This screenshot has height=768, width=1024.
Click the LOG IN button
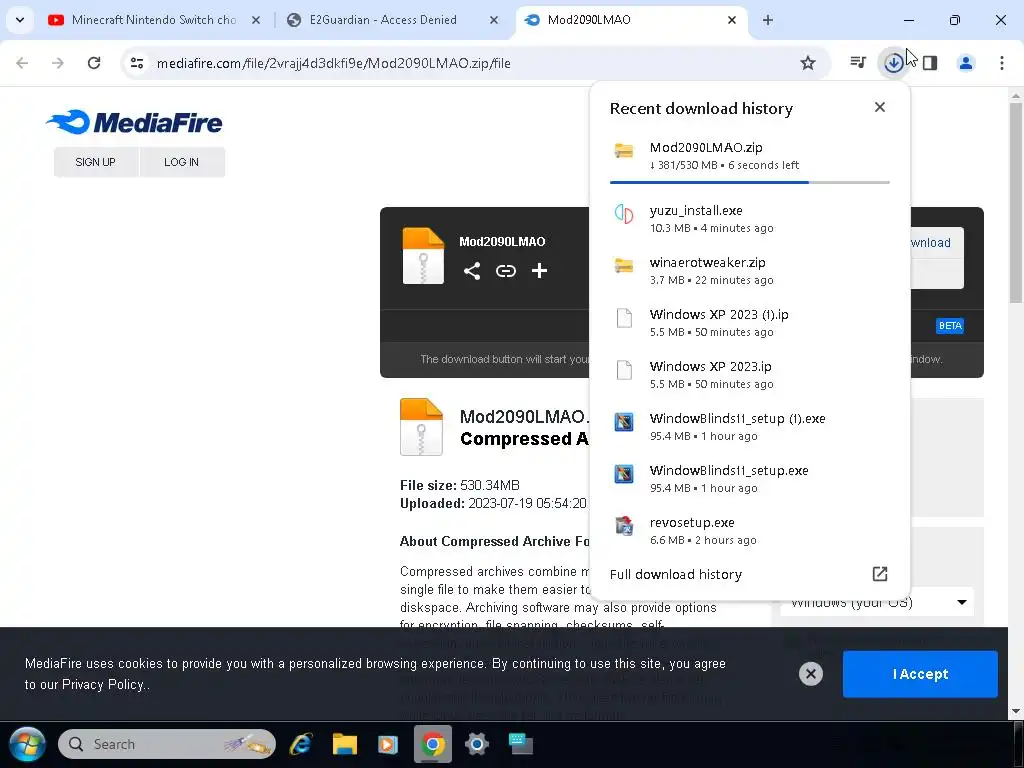click(x=182, y=162)
